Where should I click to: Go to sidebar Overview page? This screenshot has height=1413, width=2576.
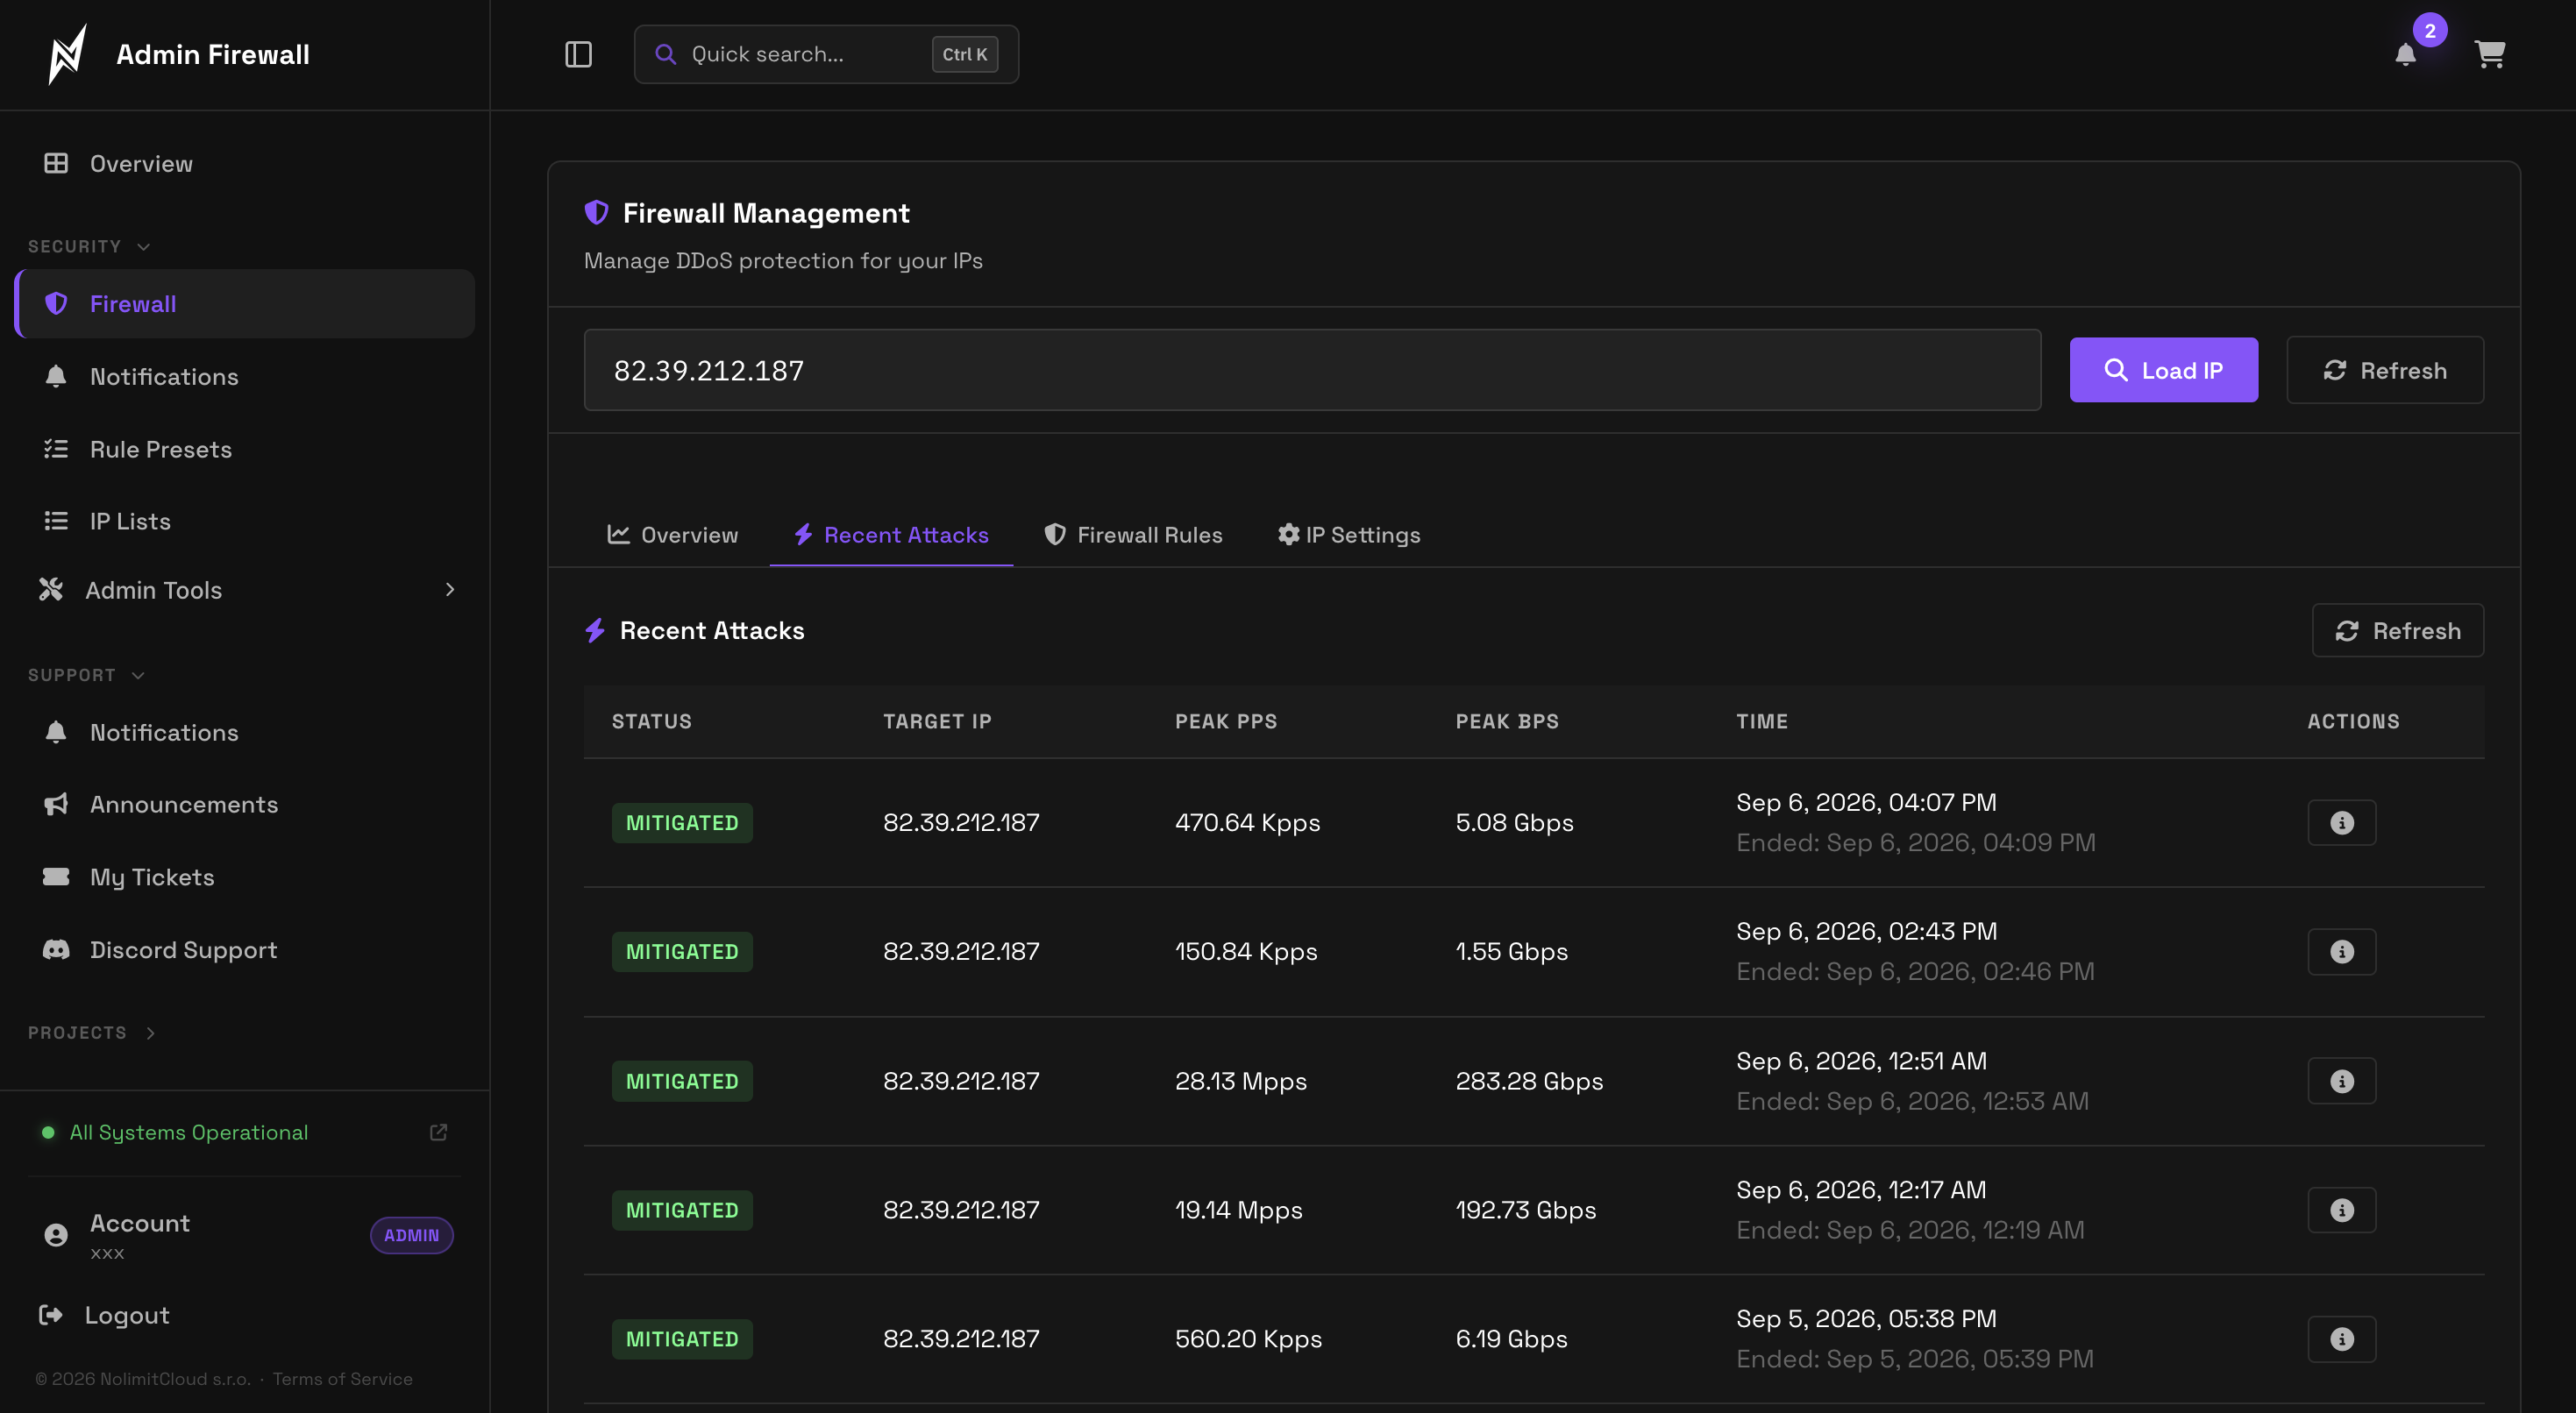click(245, 163)
